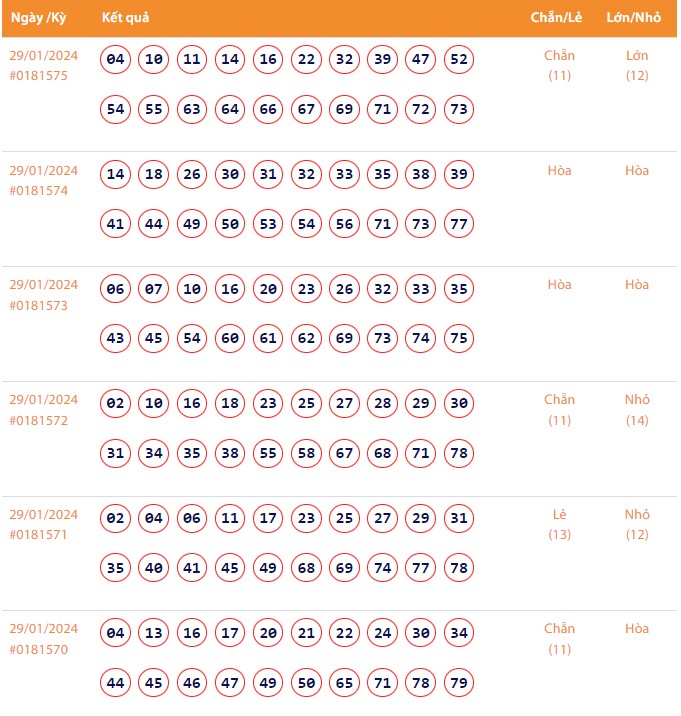Pick ball 26 in draw #0181574

(192, 175)
